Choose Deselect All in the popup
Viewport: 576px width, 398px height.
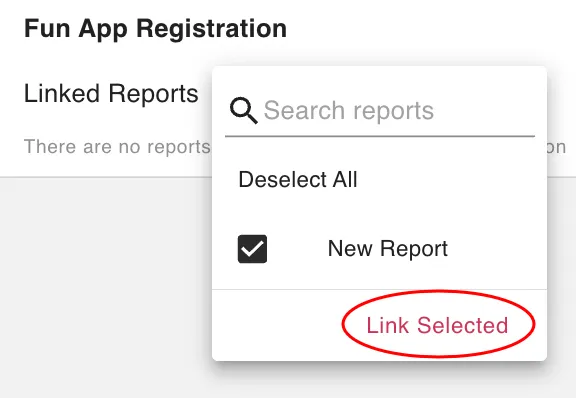(x=298, y=179)
